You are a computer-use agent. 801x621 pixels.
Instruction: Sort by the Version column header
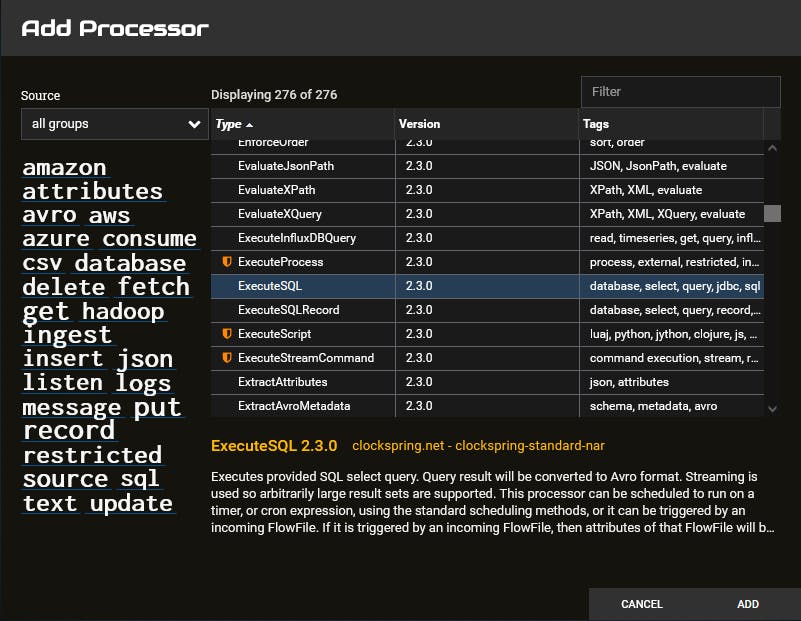point(419,124)
